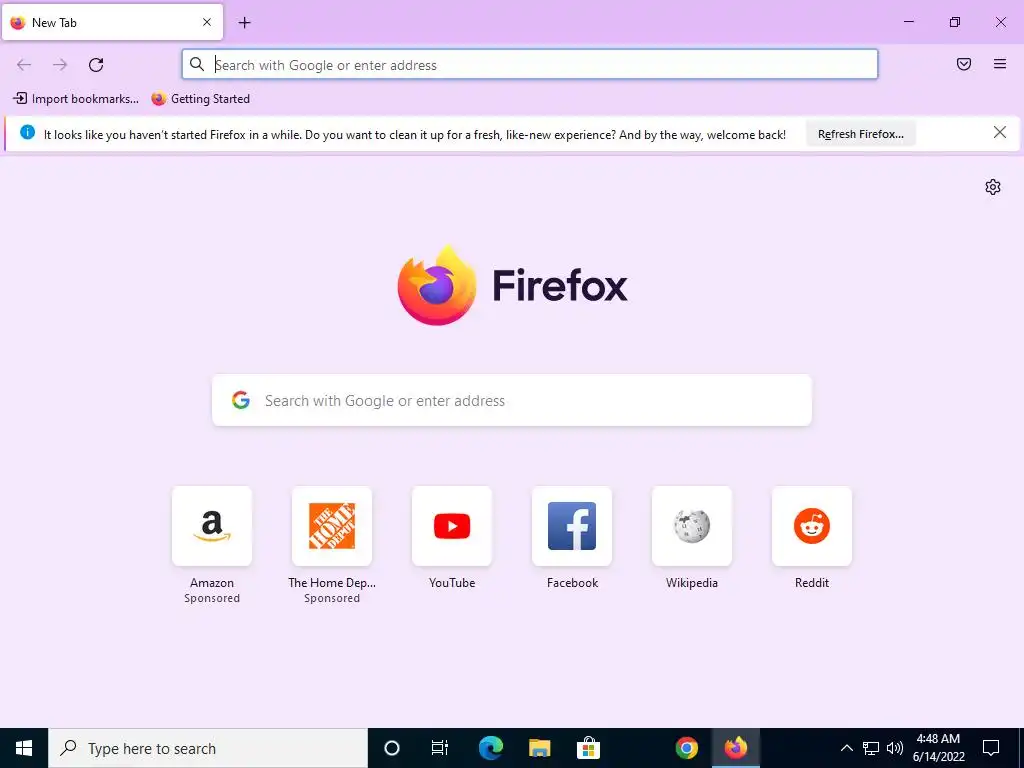Show hidden system tray icons chevron
The width and height of the screenshot is (1024, 768).
[846, 748]
